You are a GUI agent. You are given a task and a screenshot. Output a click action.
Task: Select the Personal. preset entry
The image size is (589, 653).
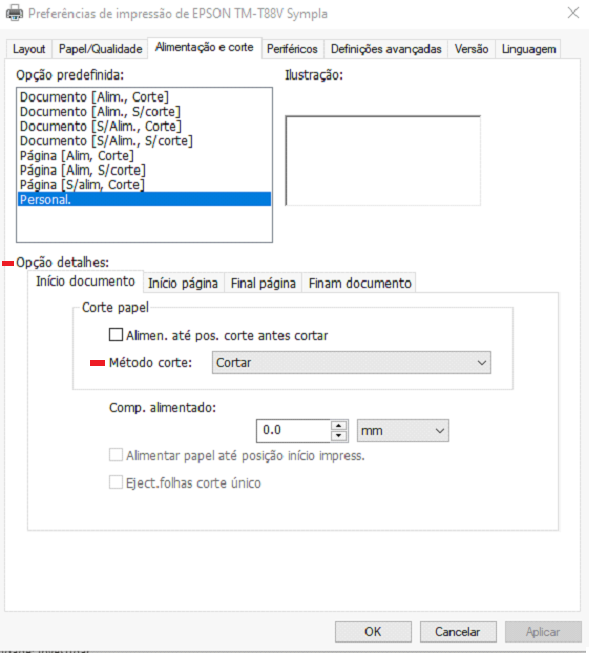pos(144,199)
